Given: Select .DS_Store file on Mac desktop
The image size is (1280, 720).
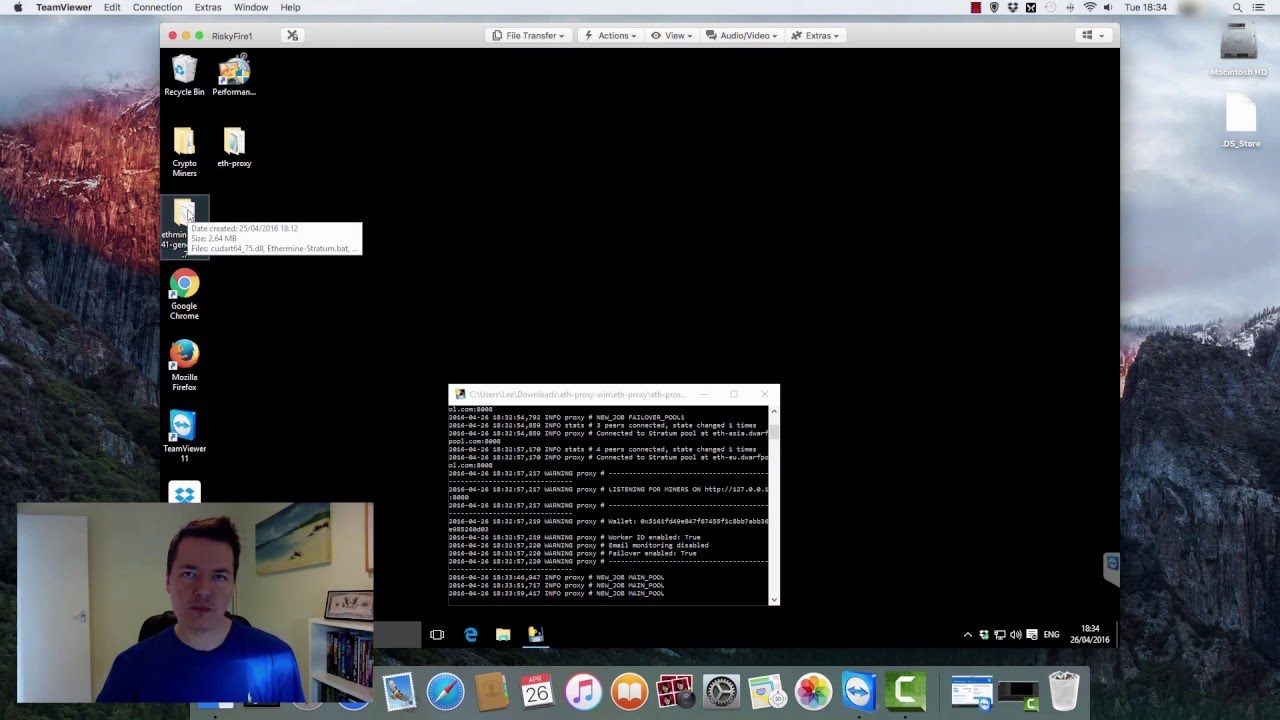Looking at the screenshot, I should click(1241, 120).
